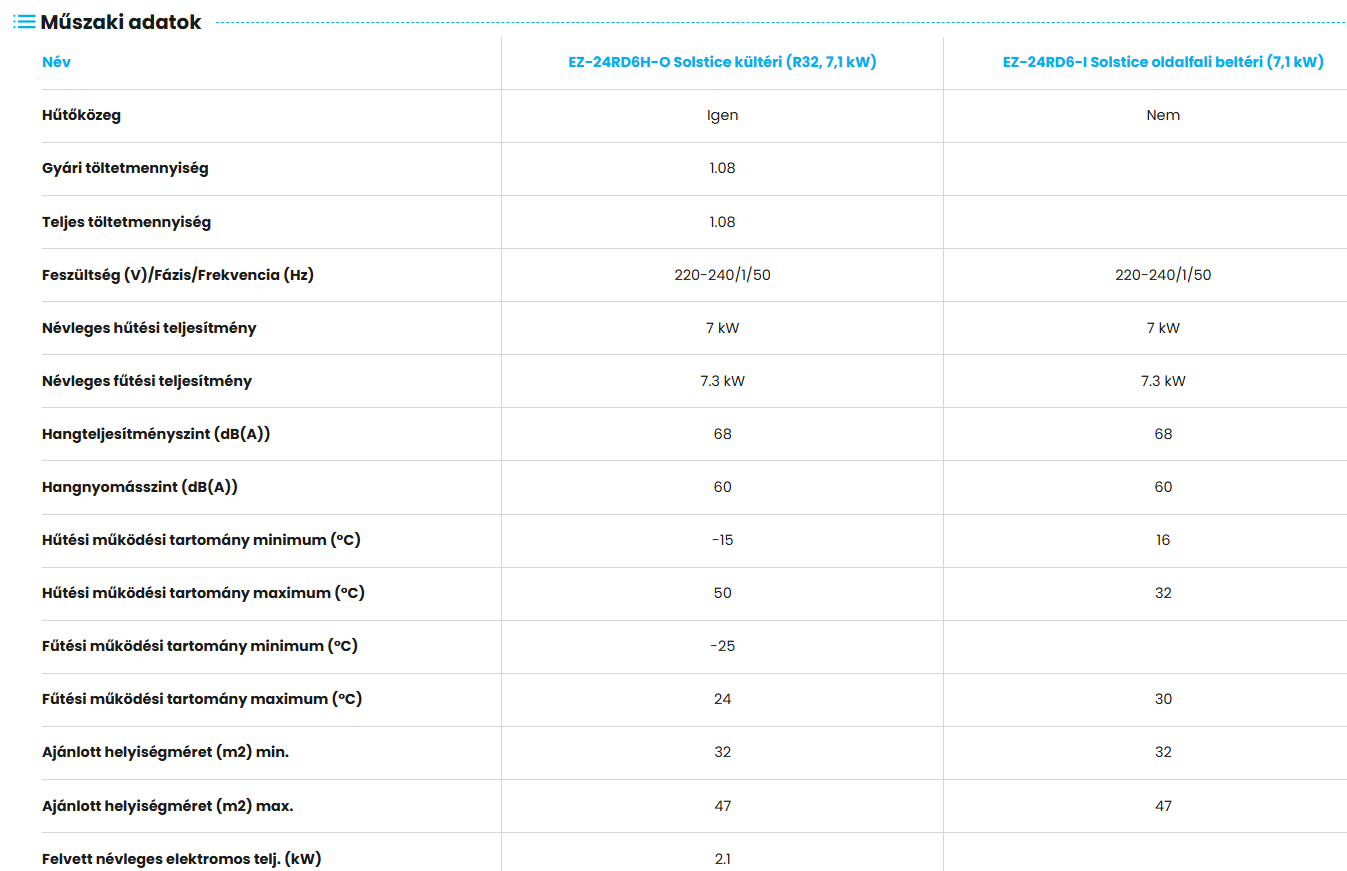Image resolution: width=1347 pixels, height=871 pixels.
Task: Select outdoor unit minimum room size 32
Action: click(x=722, y=752)
